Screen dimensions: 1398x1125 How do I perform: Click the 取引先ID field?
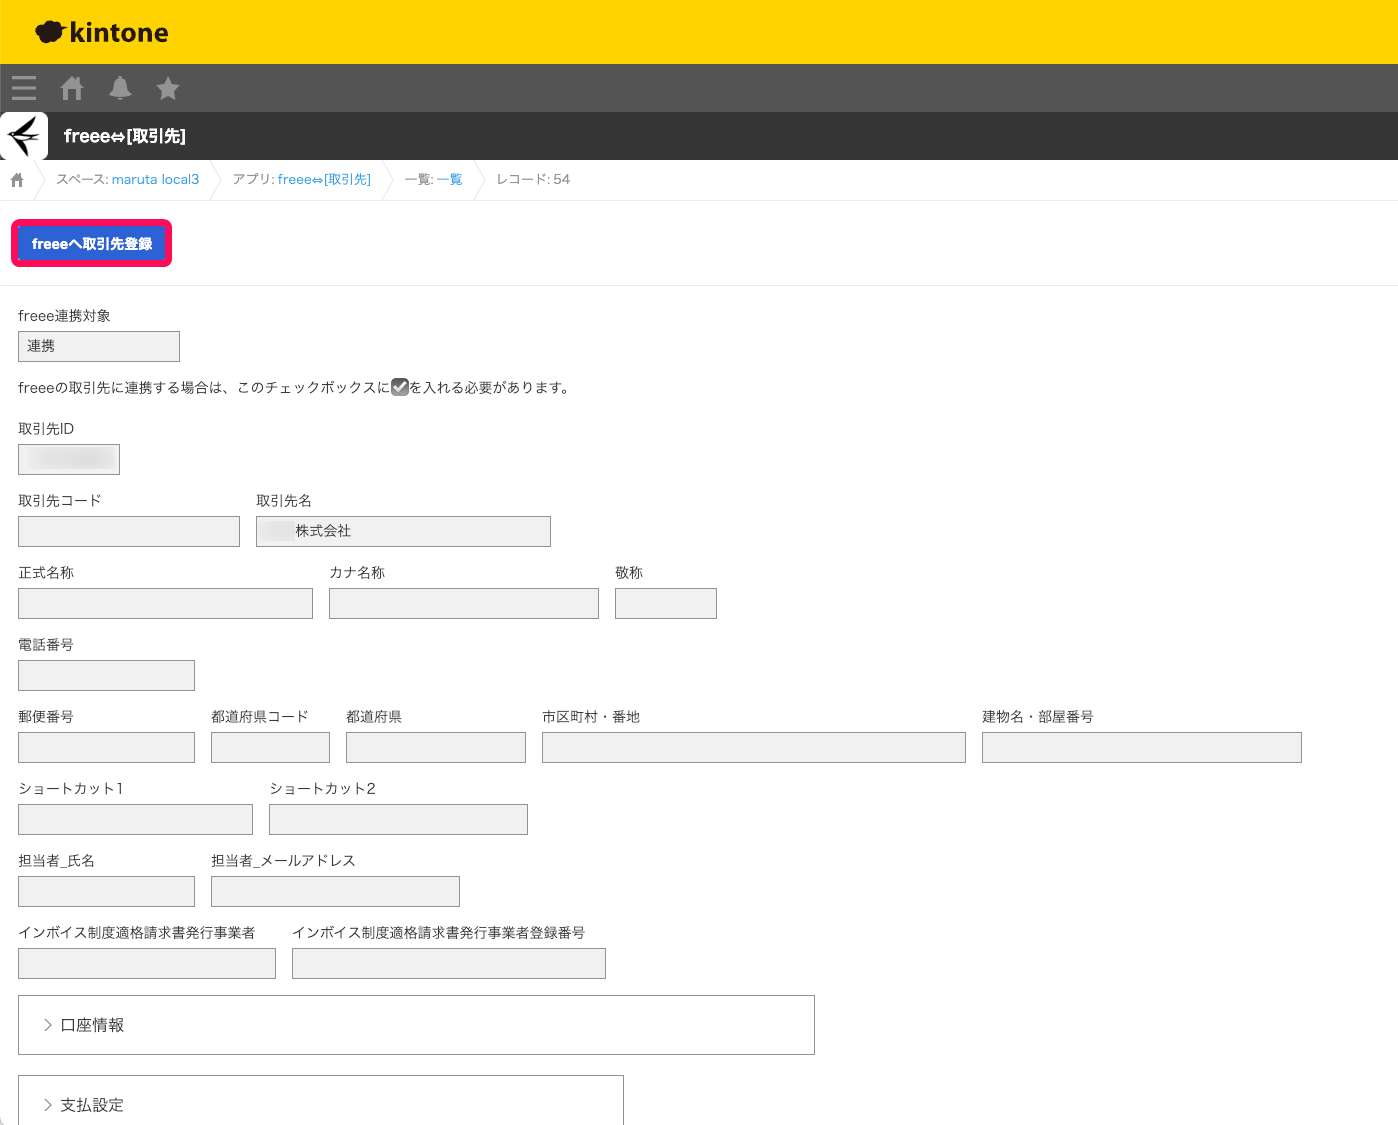point(69,459)
